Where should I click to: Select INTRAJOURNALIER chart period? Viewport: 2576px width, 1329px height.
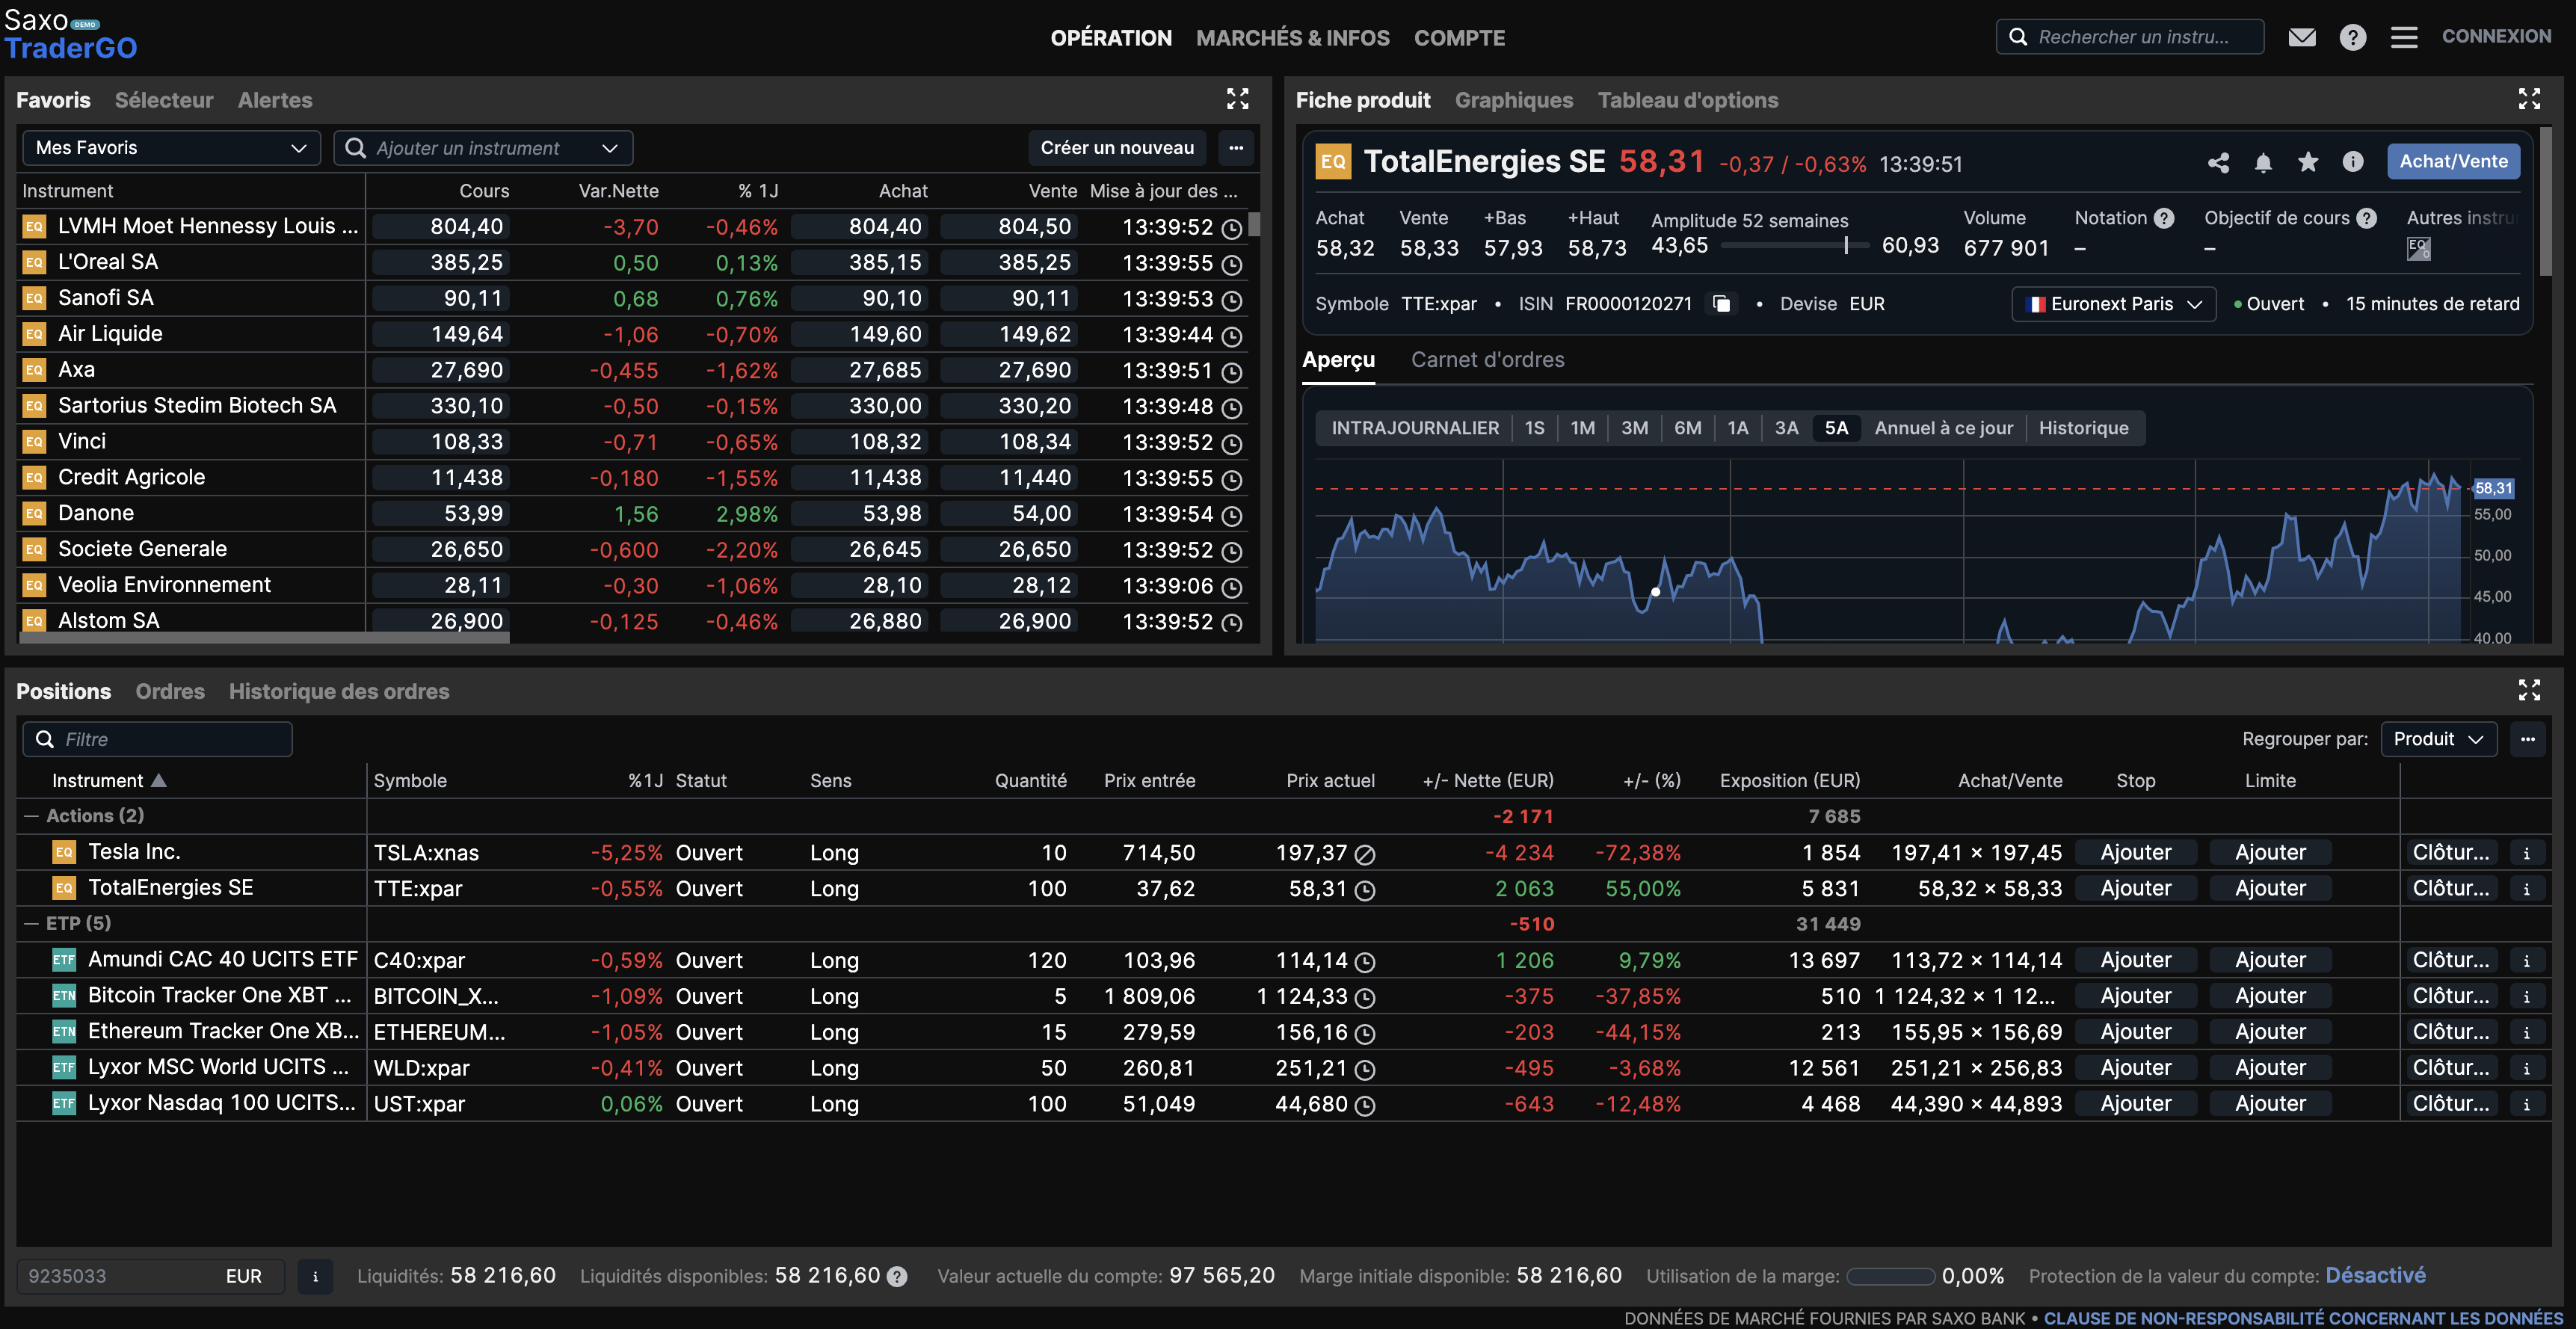tap(1414, 428)
